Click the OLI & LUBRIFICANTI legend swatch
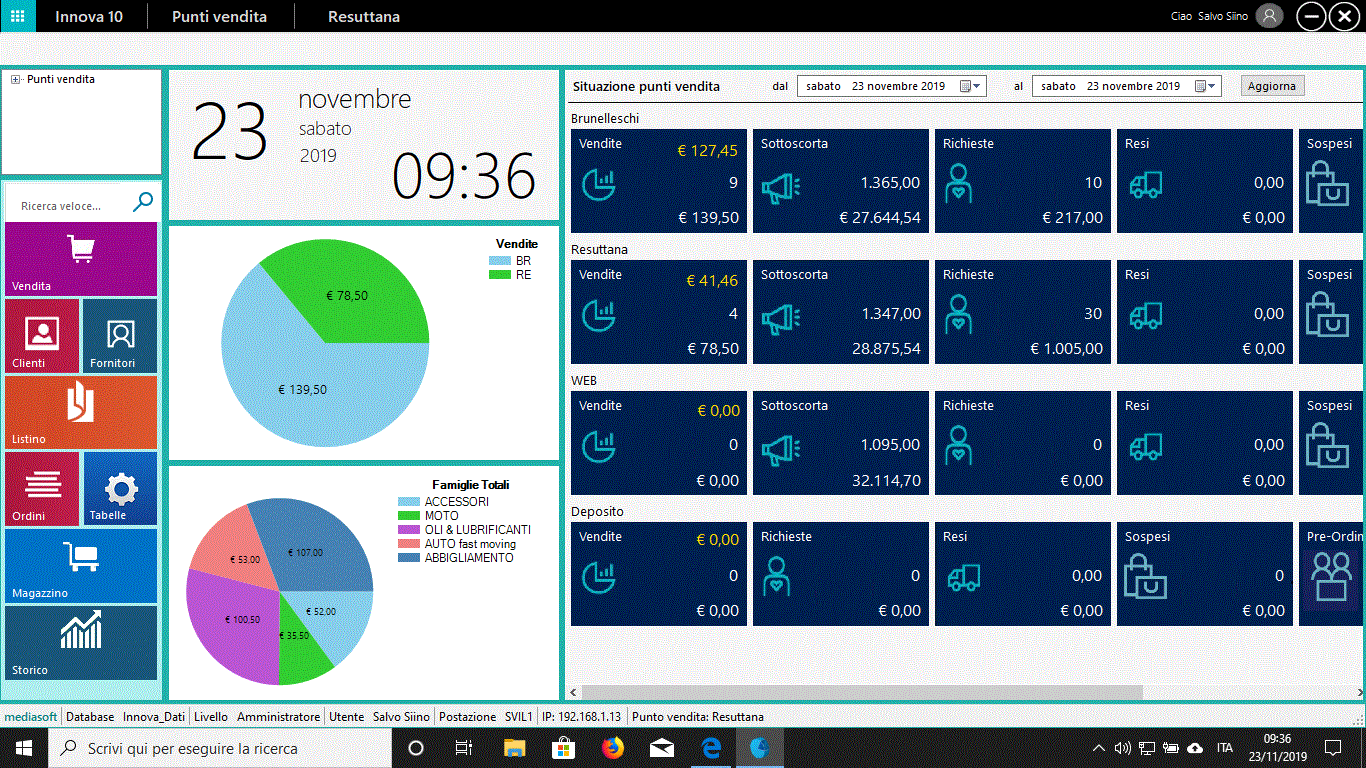The width and height of the screenshot is (1366, 768). click(409, 530)
